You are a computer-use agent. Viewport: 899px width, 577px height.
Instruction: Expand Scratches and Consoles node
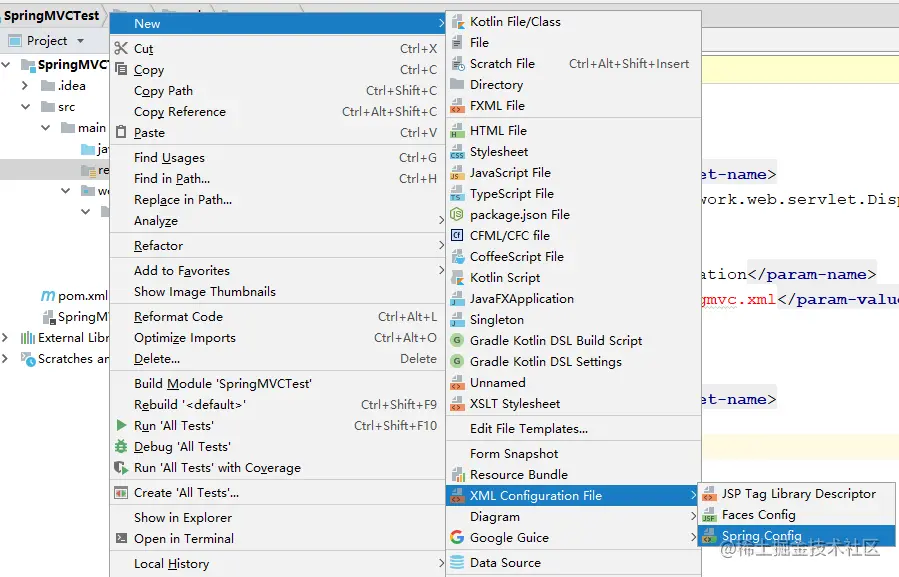pos(5,358)
